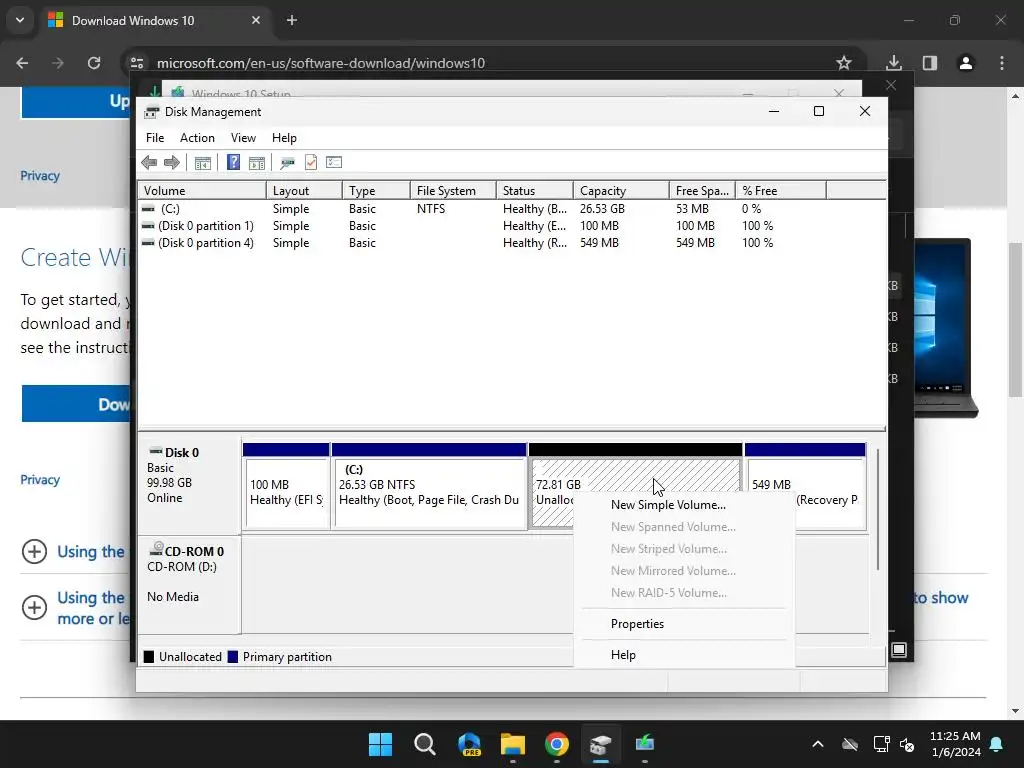
Task: Select the Download Windows 10 tab
Action: click(154, 21)
